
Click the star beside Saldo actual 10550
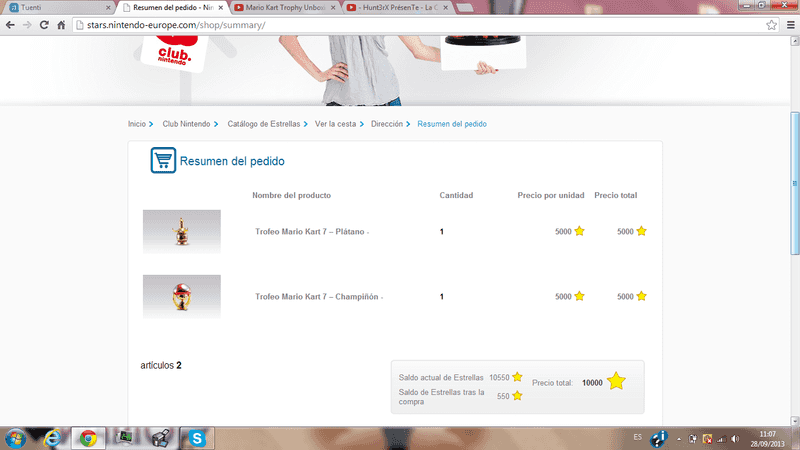point(517,377)
